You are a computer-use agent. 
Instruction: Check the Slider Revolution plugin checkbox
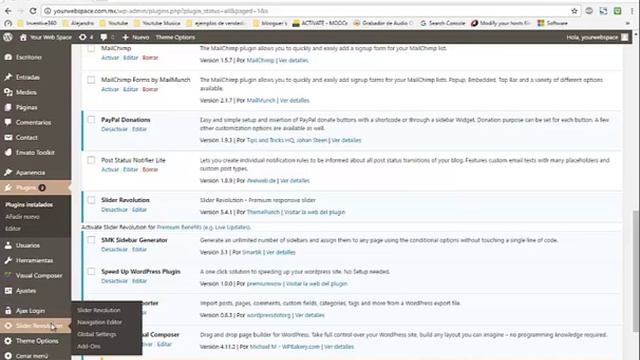click(91, 200)
